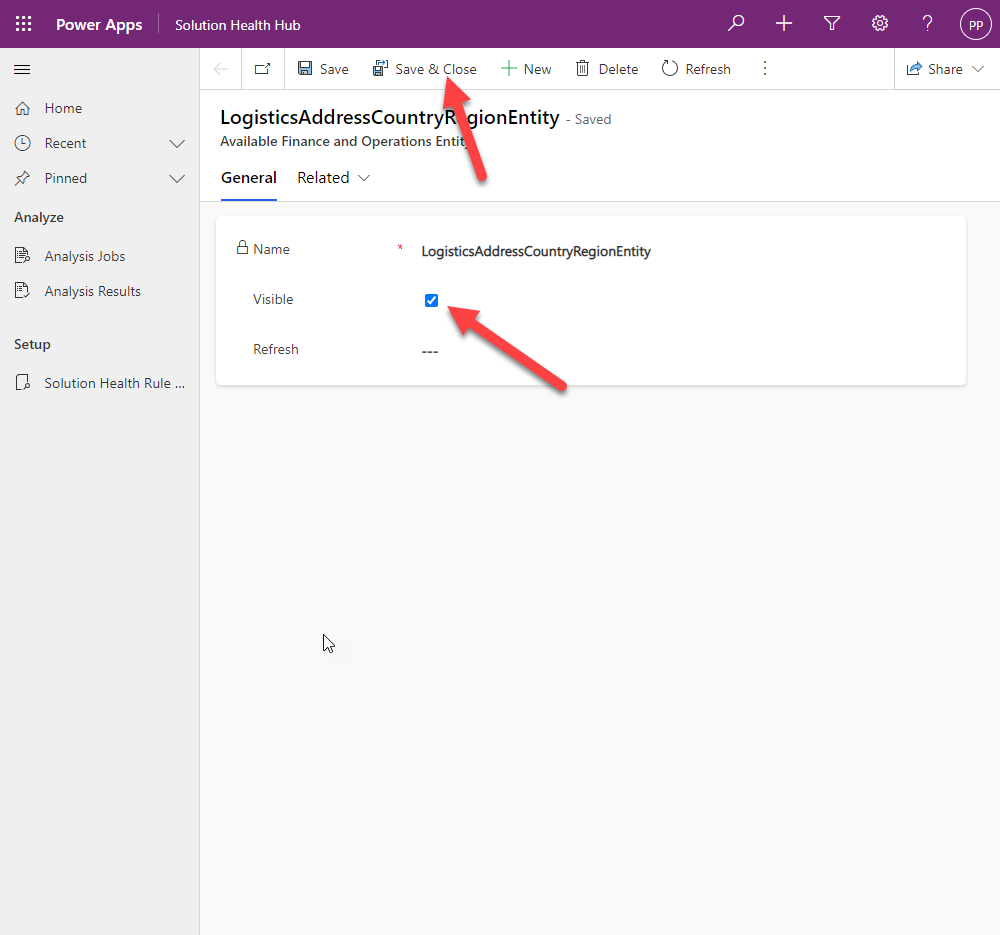This screenshot has height=935, width=1000.
Task: Expand the Recent chevron
Action: 177,144
